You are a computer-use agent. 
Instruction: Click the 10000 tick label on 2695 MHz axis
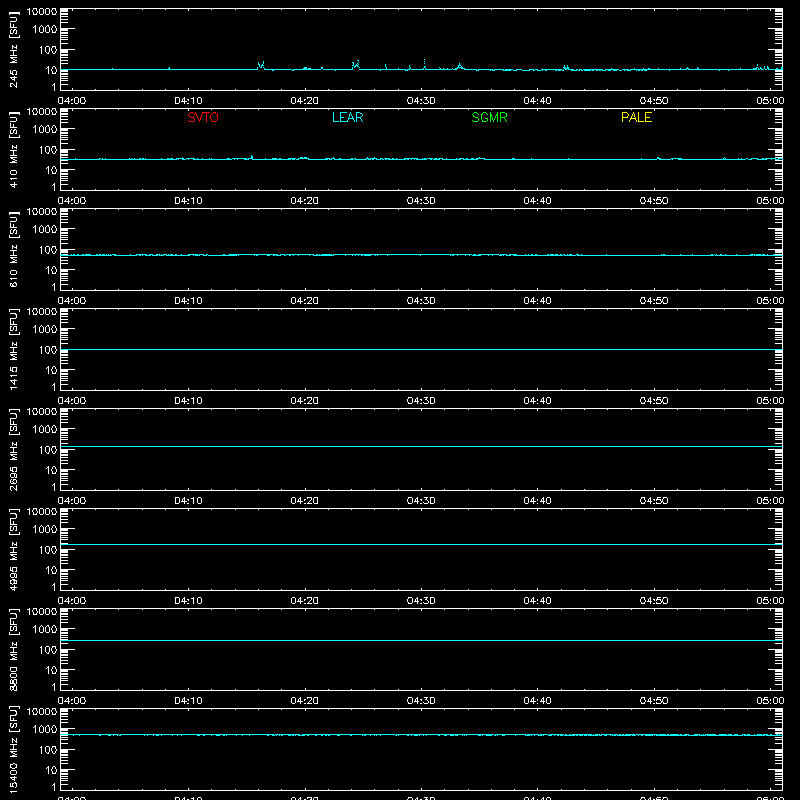[x=42, y=412]
